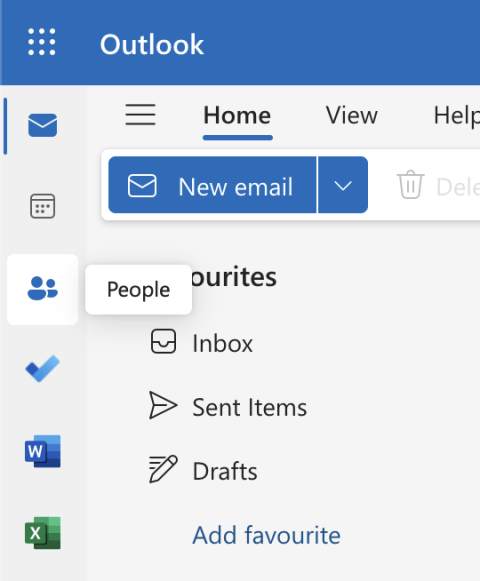Toggle the navigation pane hamburger button

pos(140,114)
